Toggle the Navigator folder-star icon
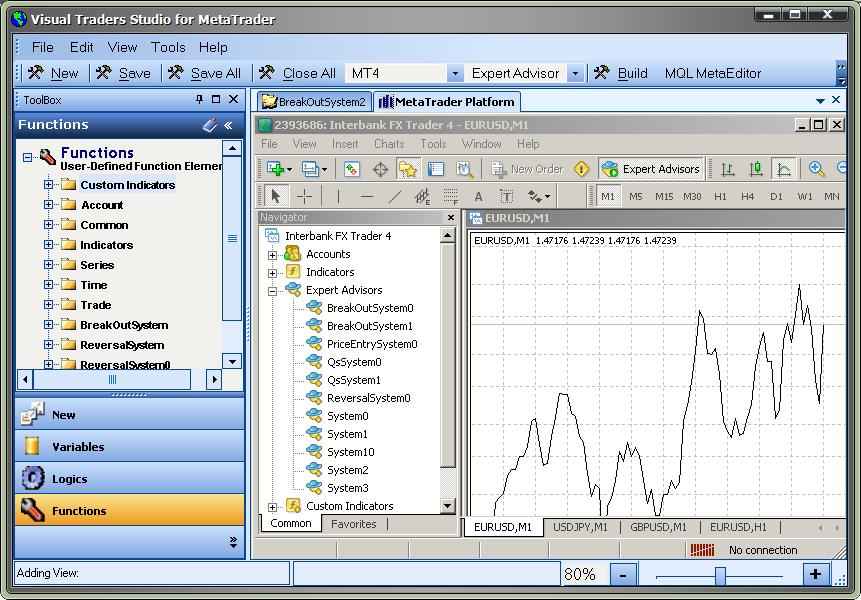This screenshot has width=861, height=600. click(x=408, y=169)
